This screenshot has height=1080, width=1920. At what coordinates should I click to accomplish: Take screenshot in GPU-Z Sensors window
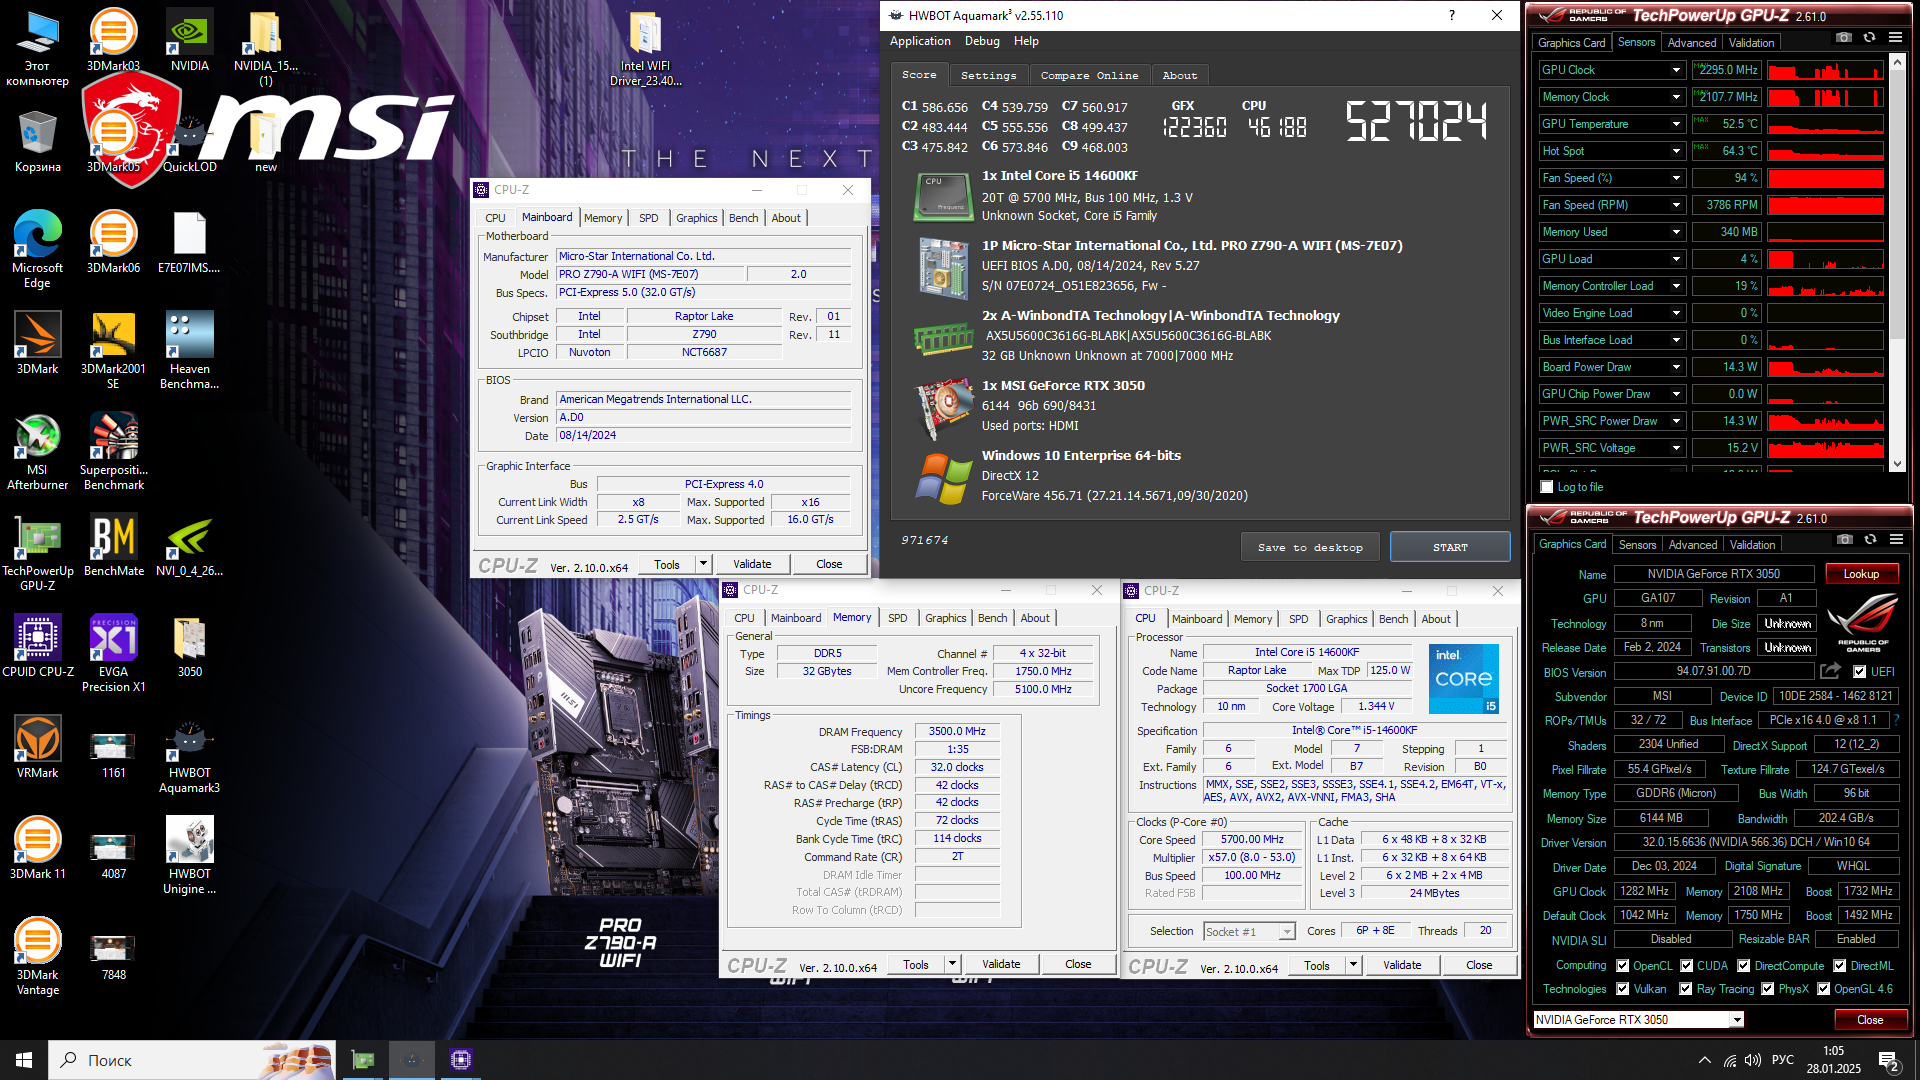1844,38
